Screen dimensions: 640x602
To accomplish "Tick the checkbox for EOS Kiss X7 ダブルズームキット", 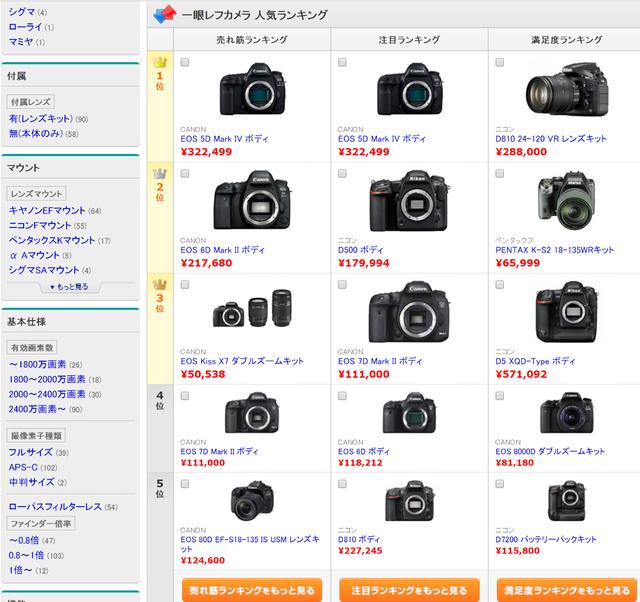I will (x=185, y=284).
